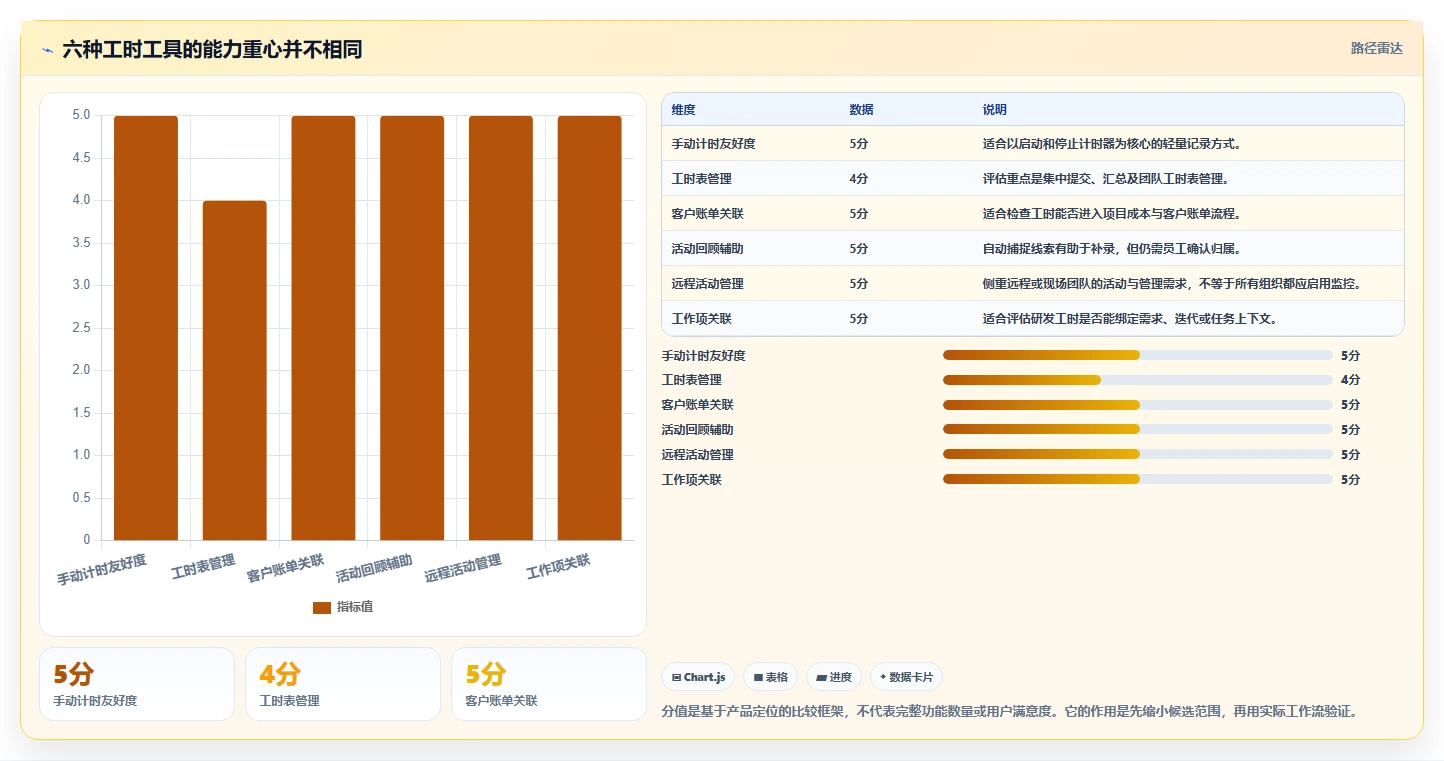Select the 表格 chip
Screen dimensions: 1444x761
click(x=770, y=677)
